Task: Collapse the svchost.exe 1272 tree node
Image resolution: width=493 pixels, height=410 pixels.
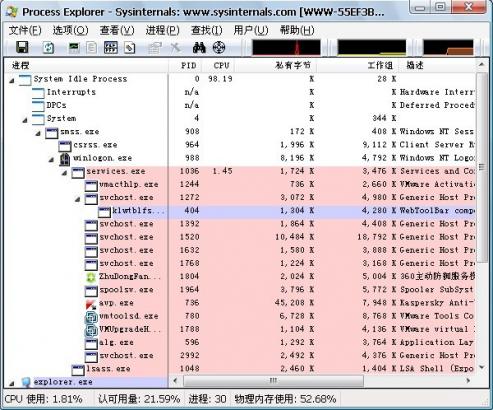Action: [77, 199]
